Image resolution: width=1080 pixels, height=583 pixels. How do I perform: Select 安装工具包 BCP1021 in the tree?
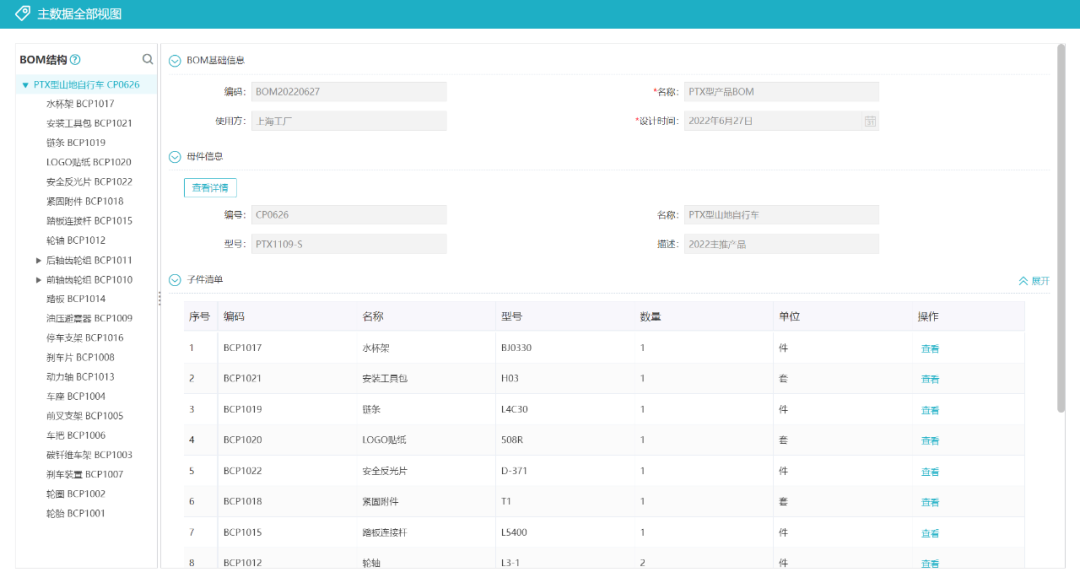tap(89, 123)
